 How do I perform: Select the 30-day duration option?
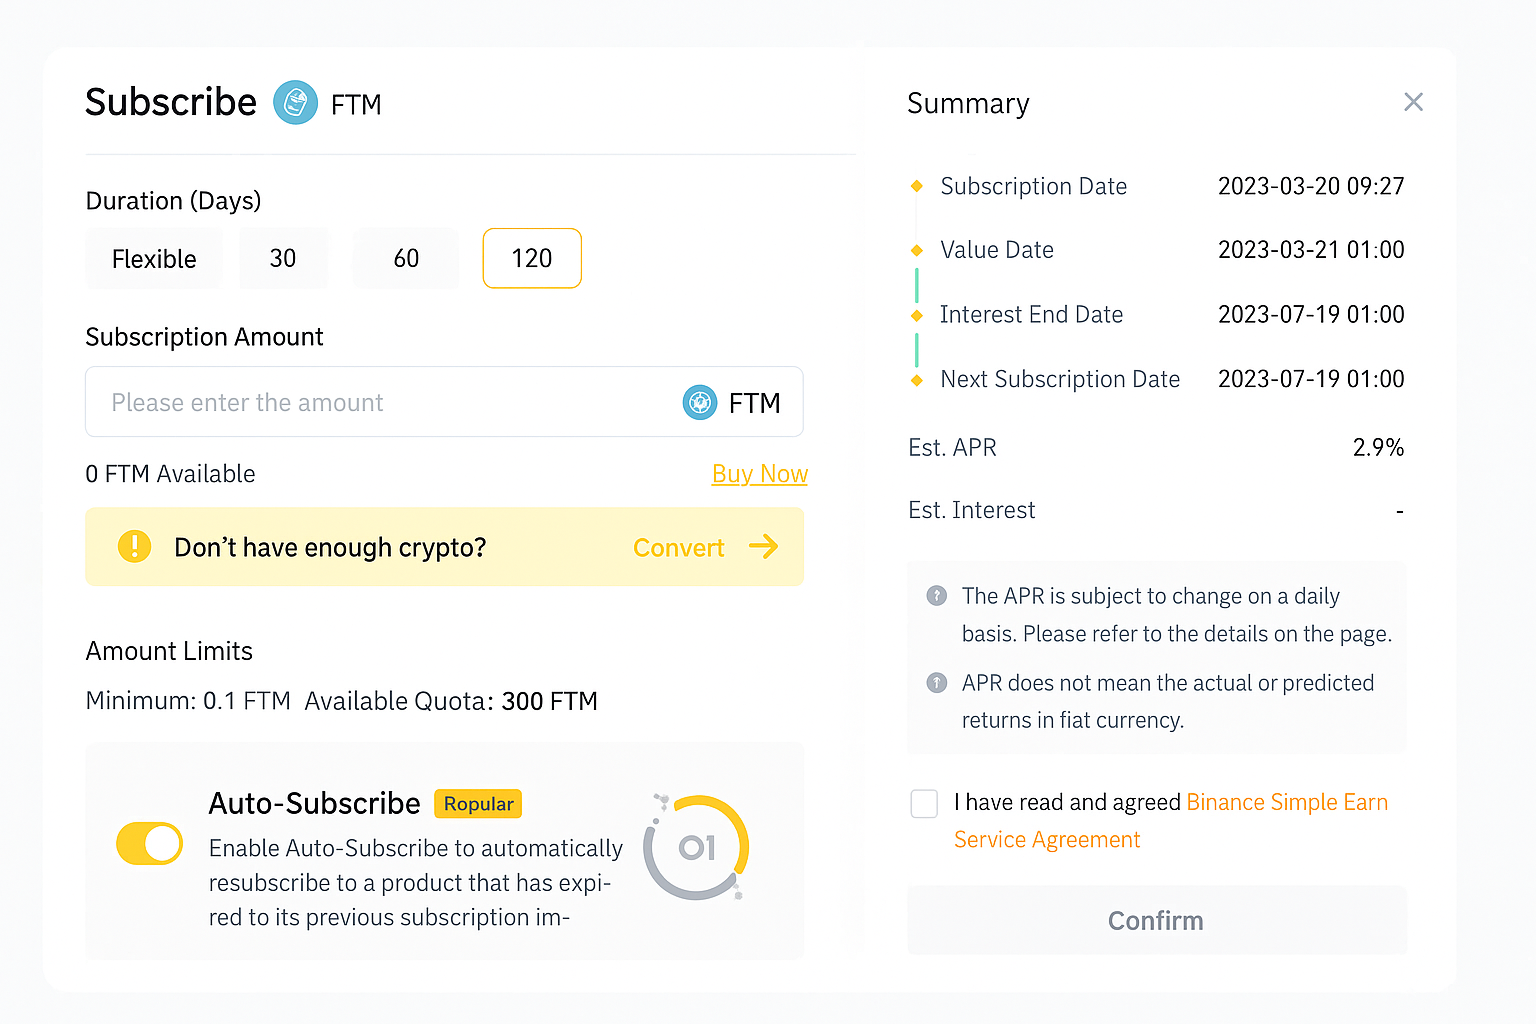(x=283, y=258)
